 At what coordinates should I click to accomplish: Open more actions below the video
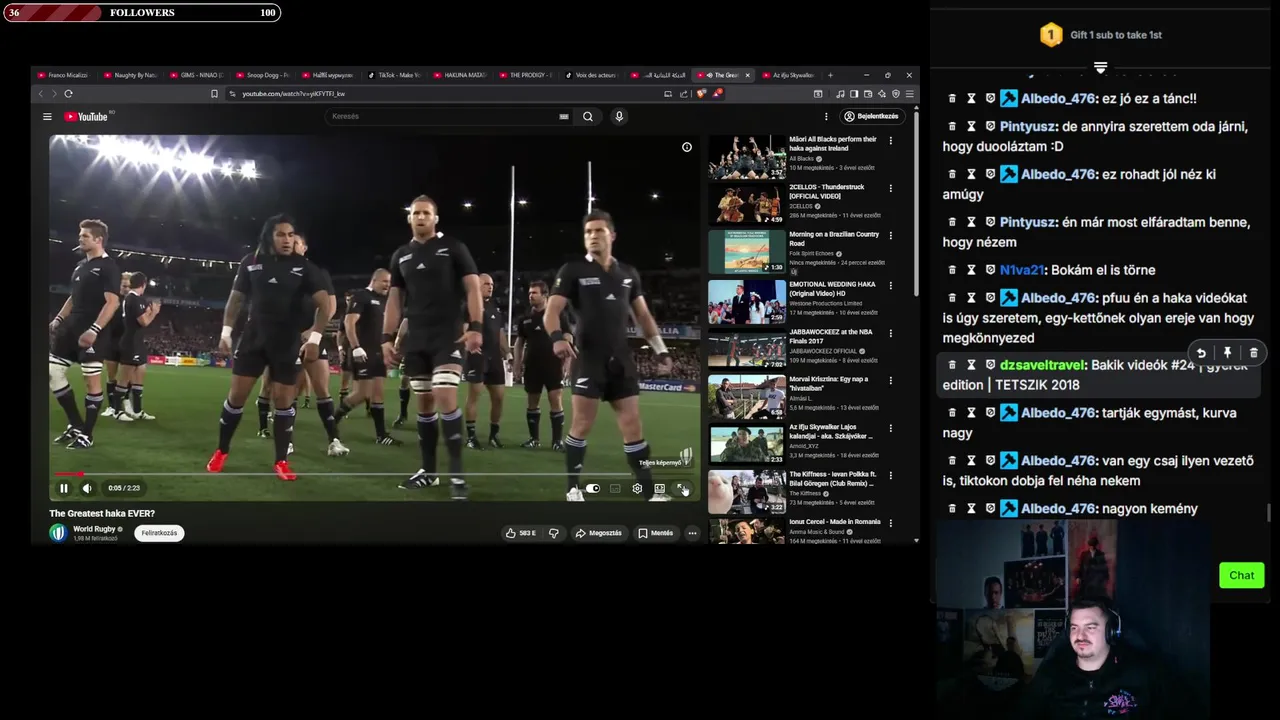692,533
